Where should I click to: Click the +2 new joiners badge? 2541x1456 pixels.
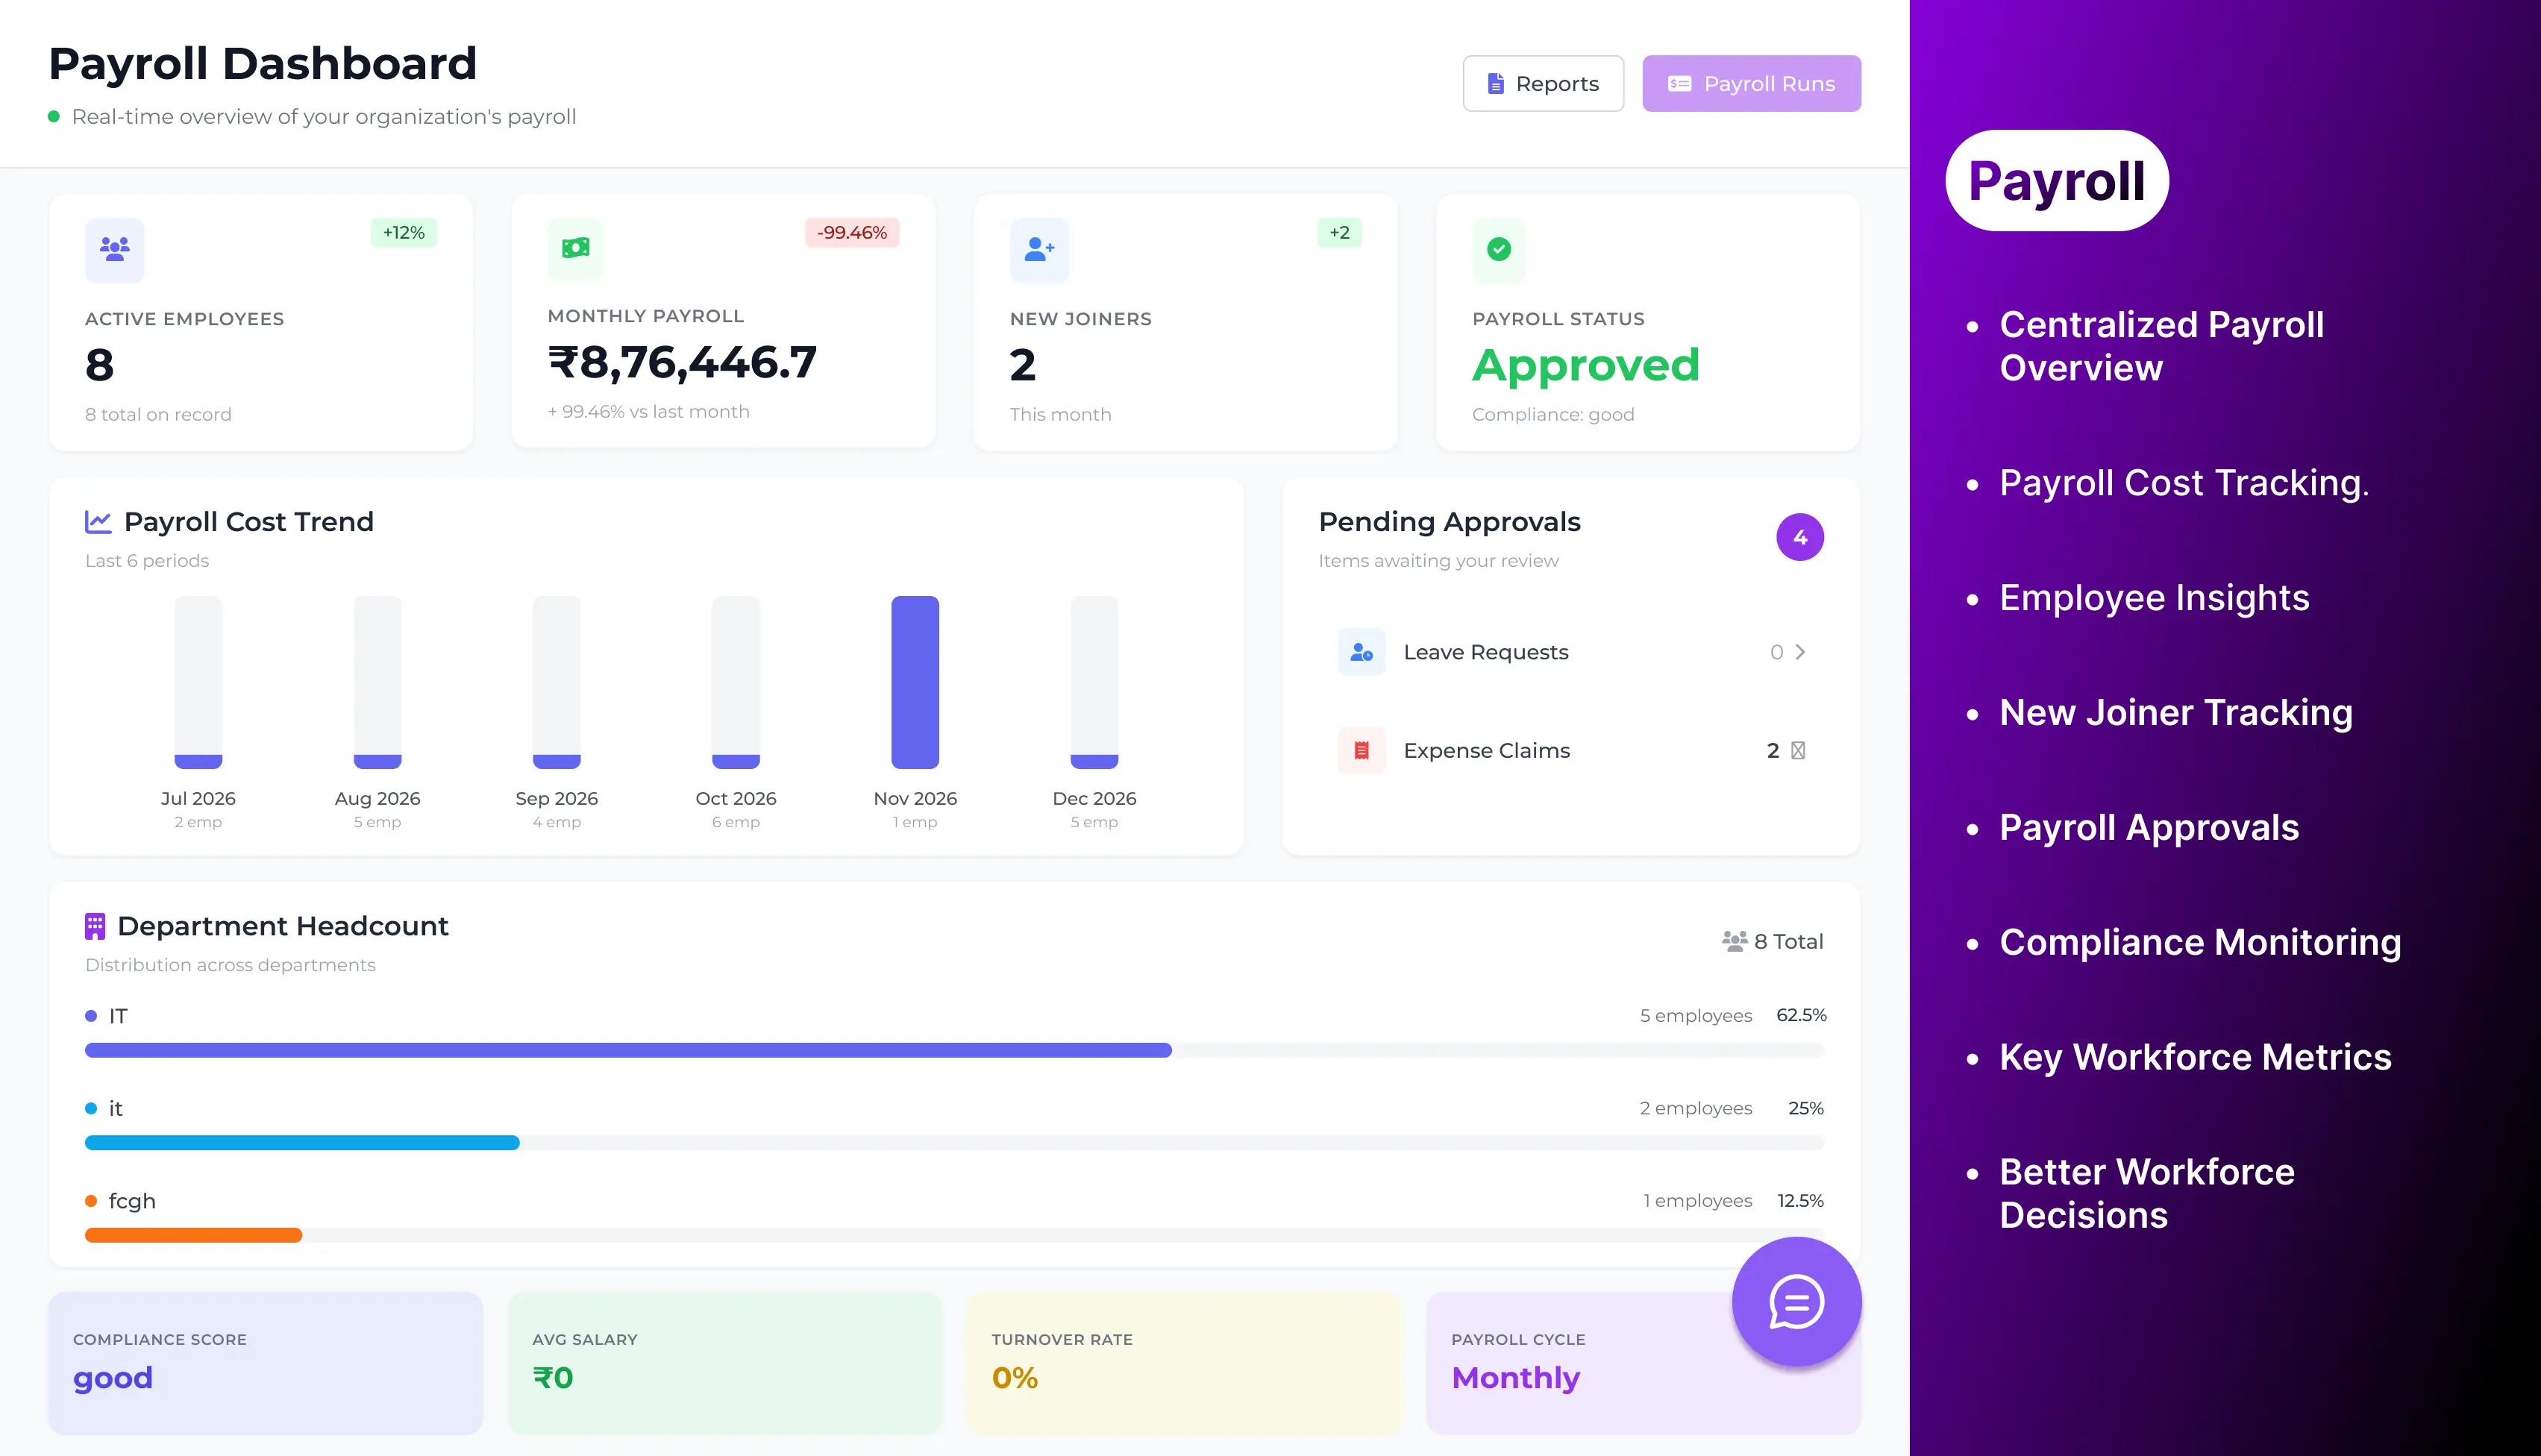pyautogui.click(x=1340, y=233)
